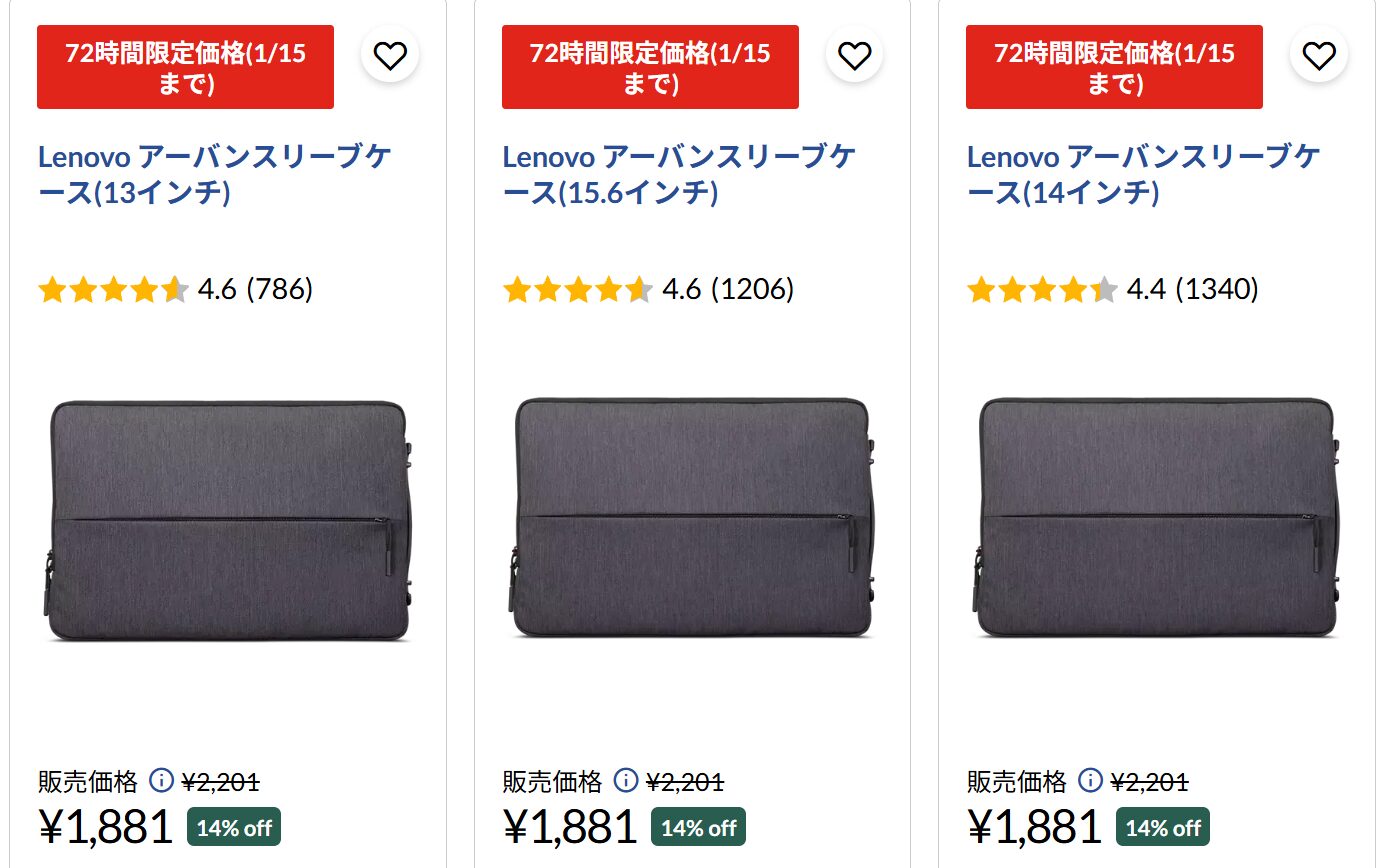This screenshot has height=868, width=1382.
Task: Toggle the wishlist heart on the left product
Action: point(389,55)
